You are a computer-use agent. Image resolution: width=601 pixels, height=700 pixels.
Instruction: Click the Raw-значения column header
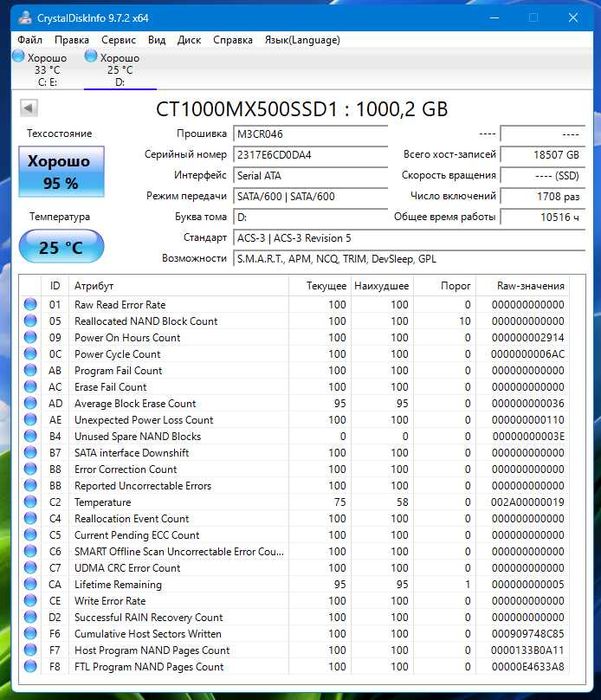pyautogui.click(x=523, y=286)
